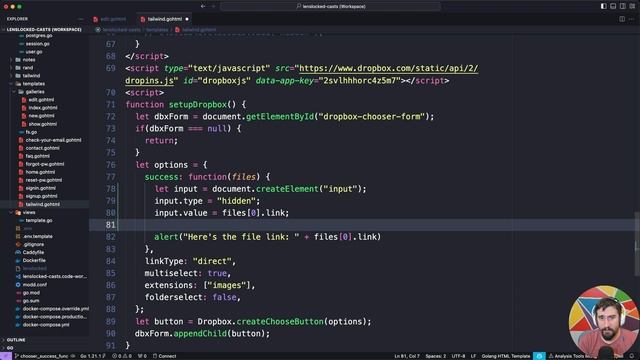Screen dimensions: 640x360
Task: Open template.go under views
Action: [39, 220]
